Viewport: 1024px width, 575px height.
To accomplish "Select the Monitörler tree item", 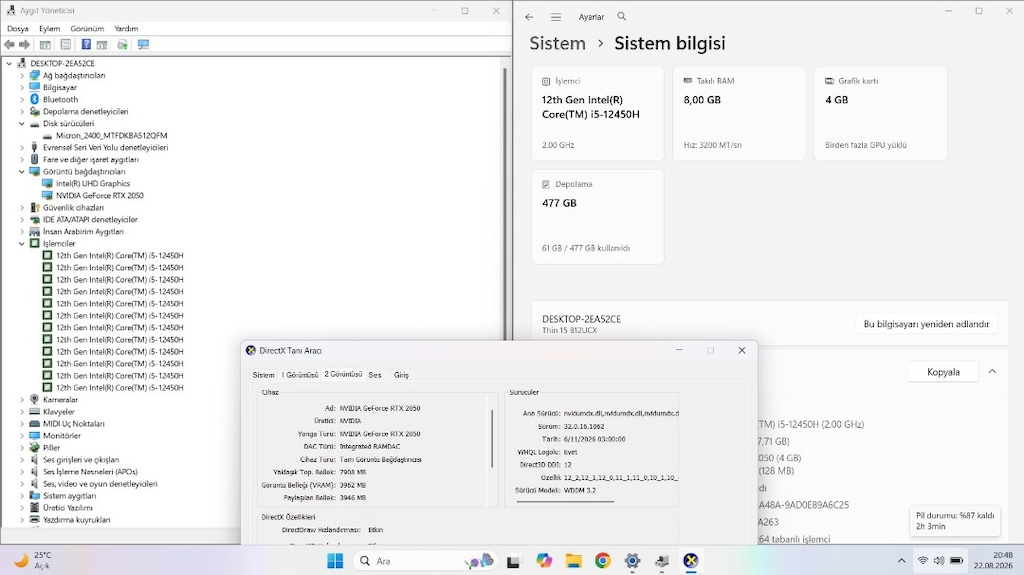I will [x=61, y=436].
